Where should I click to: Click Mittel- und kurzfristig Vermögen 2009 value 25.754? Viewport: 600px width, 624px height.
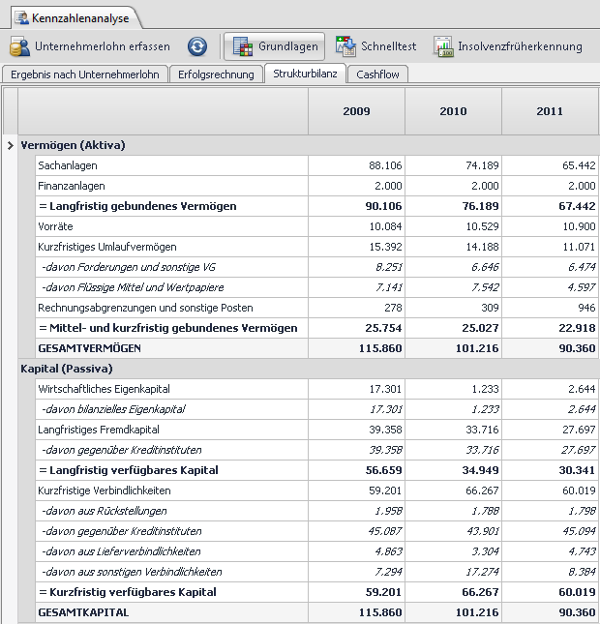[x=384, y=328]
